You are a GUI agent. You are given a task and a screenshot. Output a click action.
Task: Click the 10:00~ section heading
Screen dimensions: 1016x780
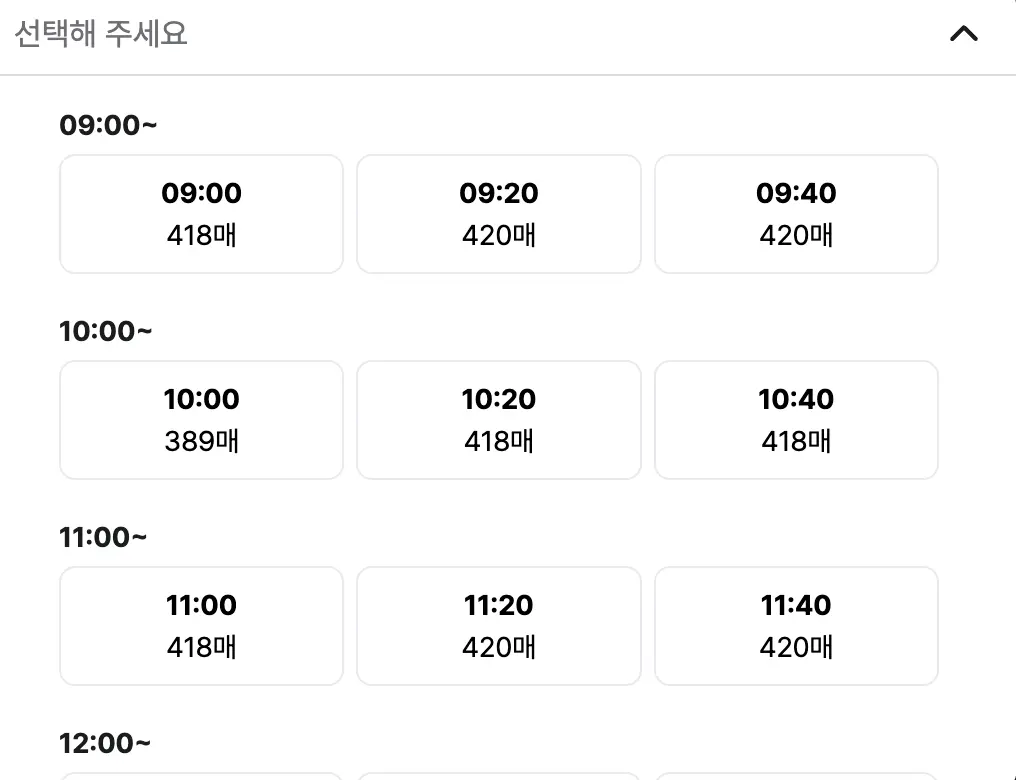tap(106, 331)
